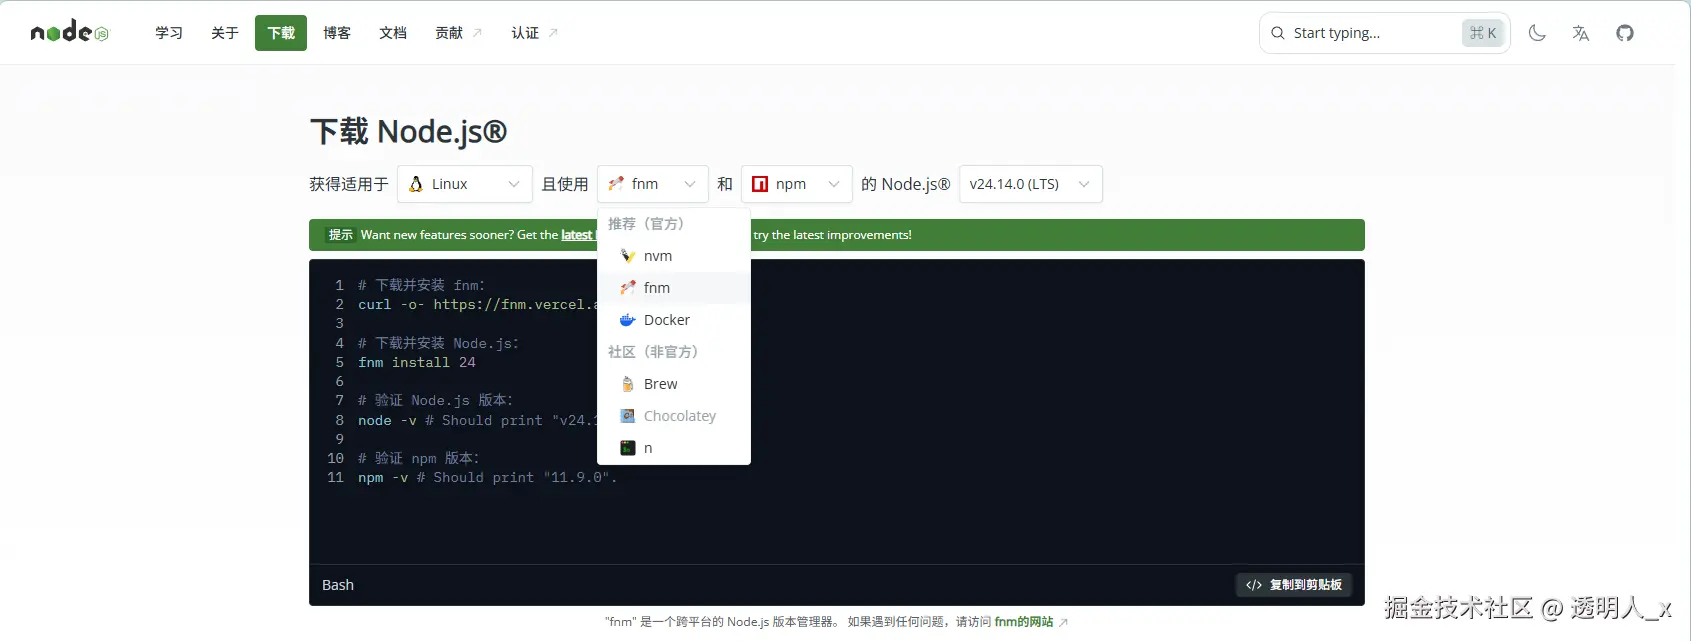Image resolution: width=1691 pixels, height=641 pixels.
Task: Click the ⌘K shortcut badge
Action: [1483, 33]
